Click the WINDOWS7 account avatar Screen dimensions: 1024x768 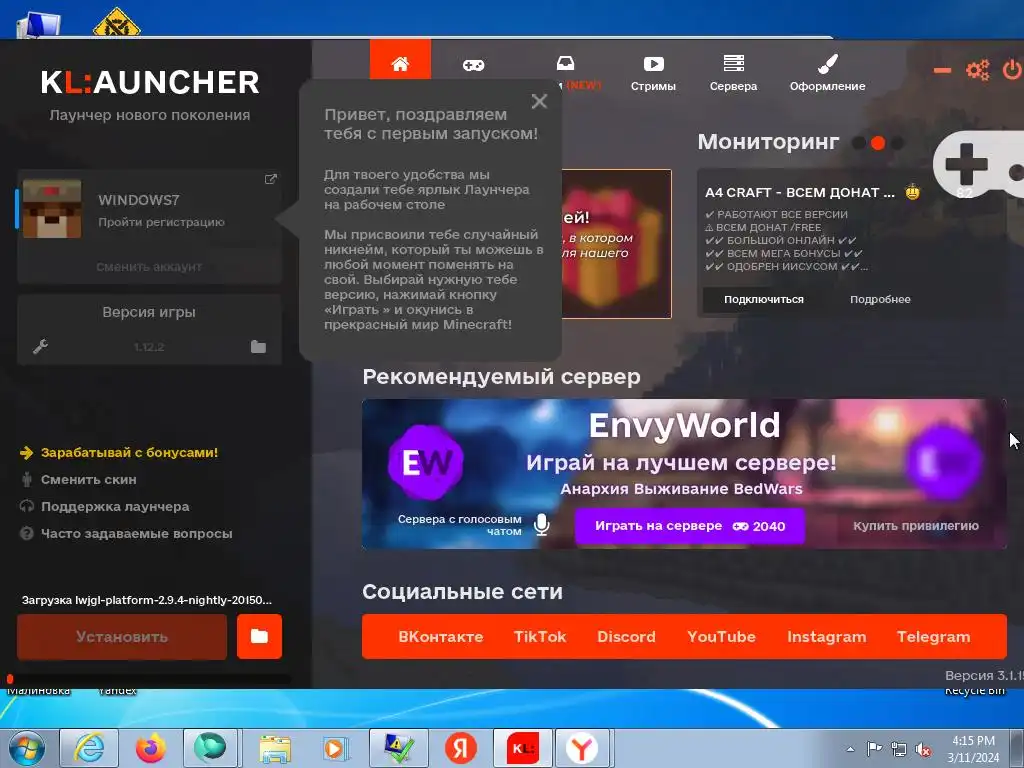point(52,209)
